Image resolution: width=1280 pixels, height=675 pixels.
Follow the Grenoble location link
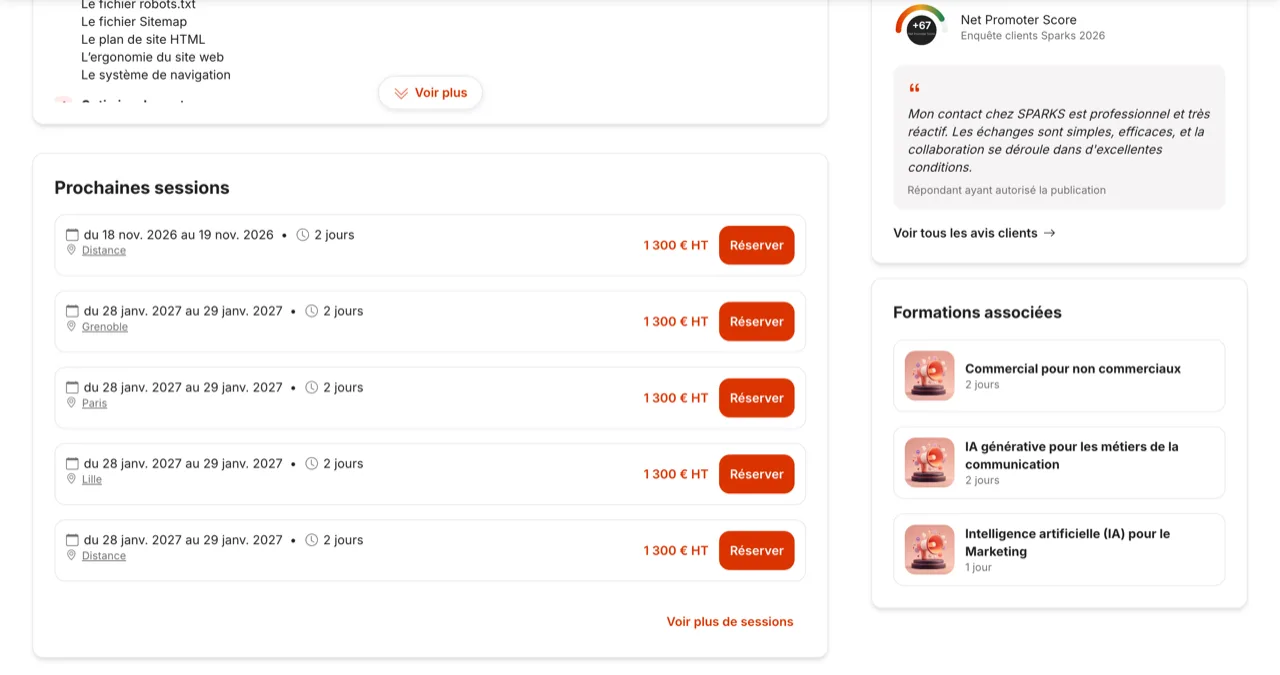(x=105, y=327)
